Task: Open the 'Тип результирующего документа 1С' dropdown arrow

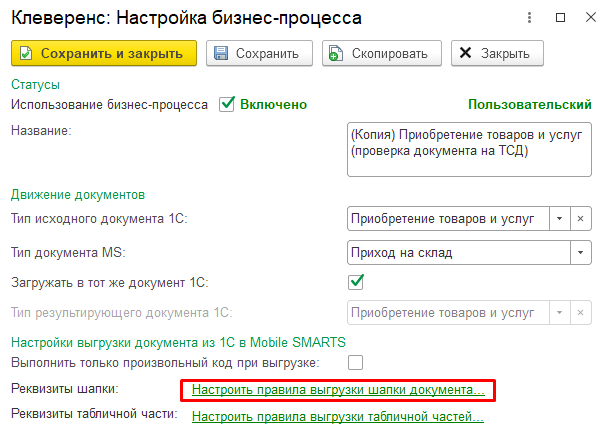Action: tap(560, 313)
